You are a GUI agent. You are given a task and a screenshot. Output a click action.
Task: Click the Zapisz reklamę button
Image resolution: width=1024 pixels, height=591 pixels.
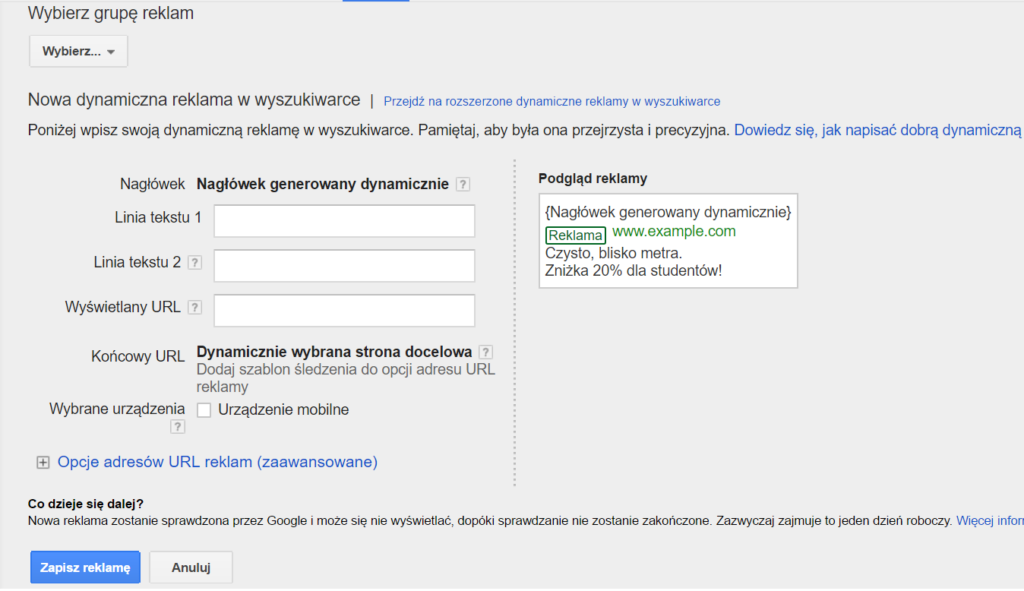(85, 566)
